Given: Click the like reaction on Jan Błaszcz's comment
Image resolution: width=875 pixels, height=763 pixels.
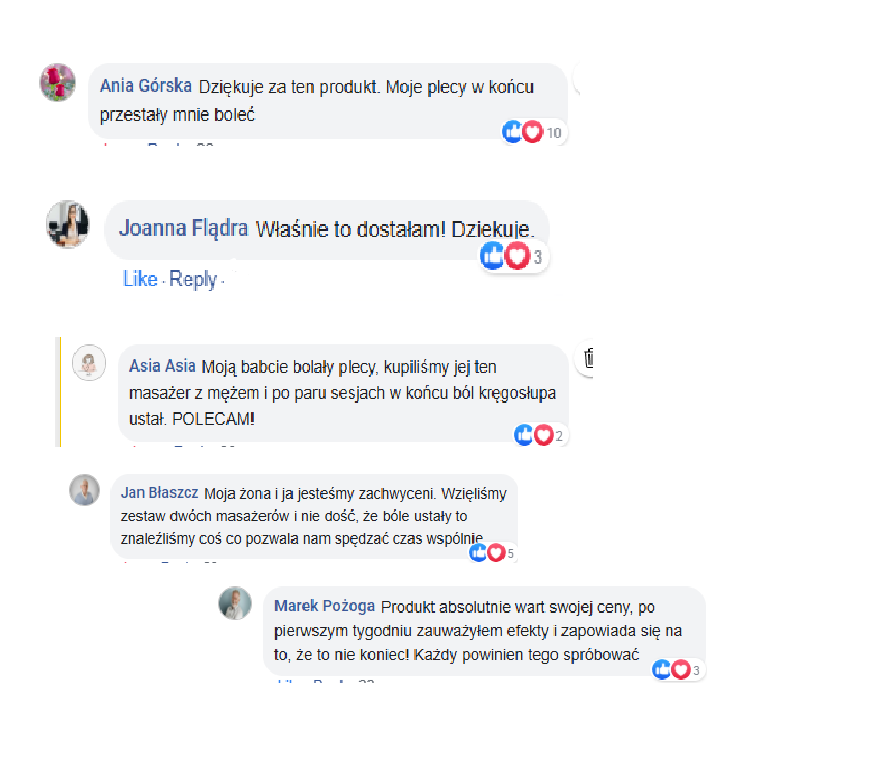Looking at the screenshot, I should click(478, 553).
